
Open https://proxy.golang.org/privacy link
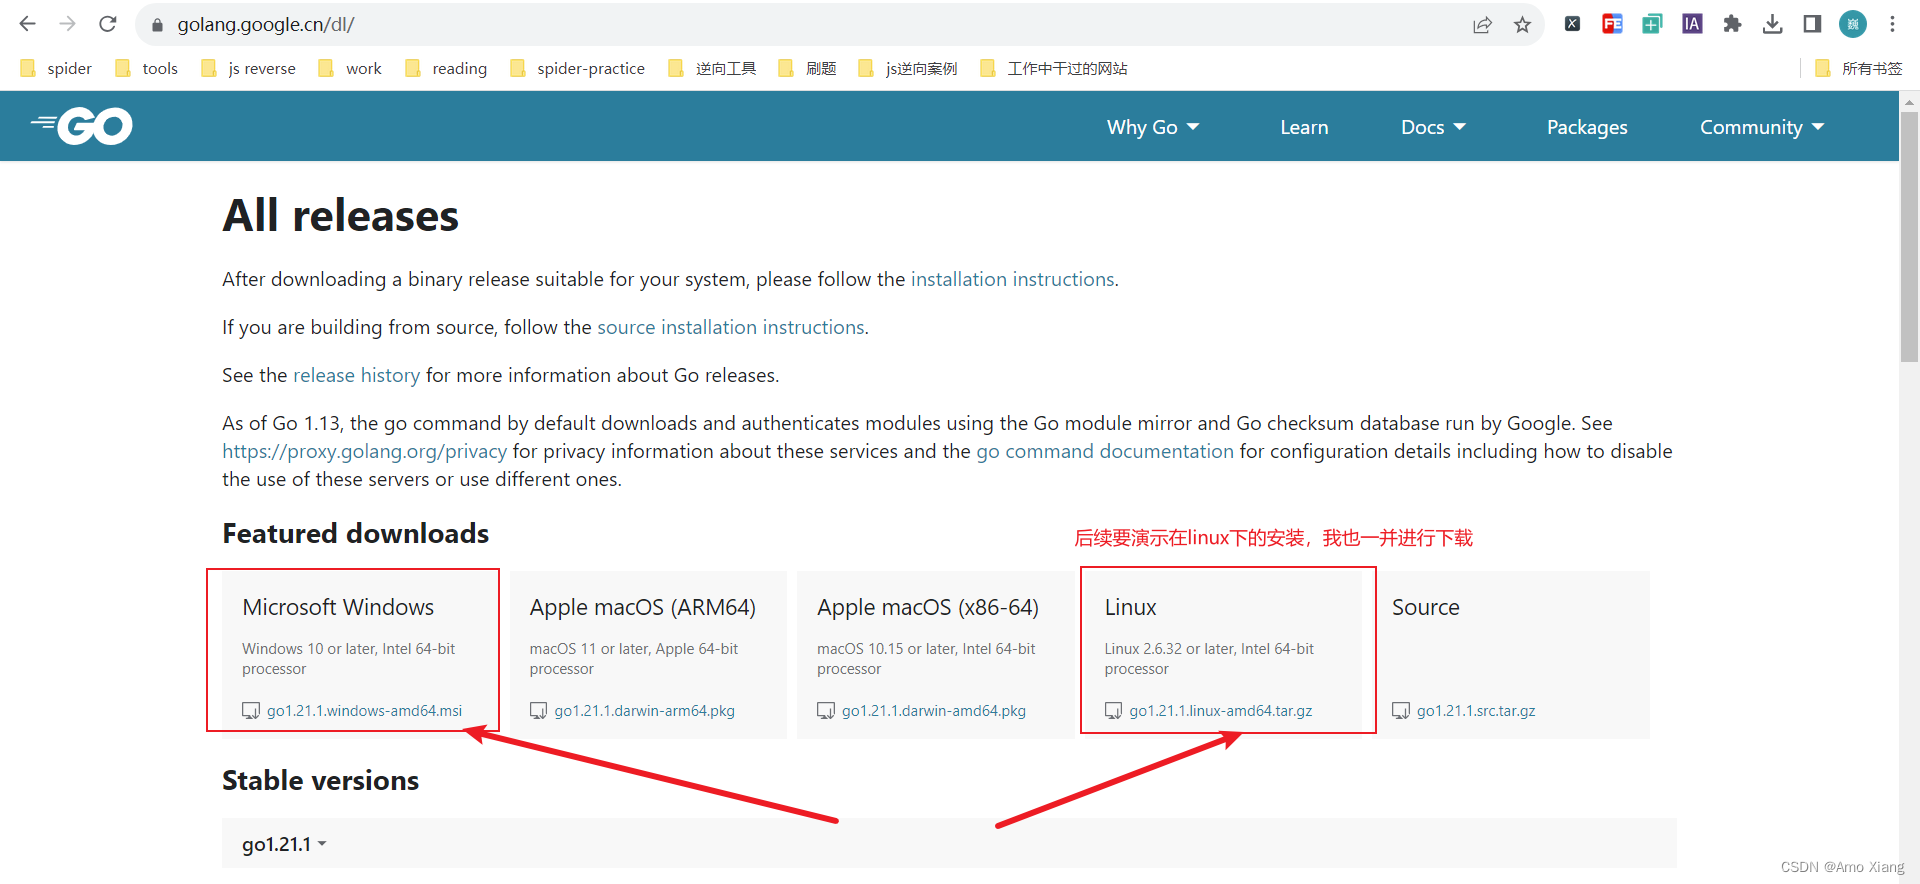[x=364, y=451]
